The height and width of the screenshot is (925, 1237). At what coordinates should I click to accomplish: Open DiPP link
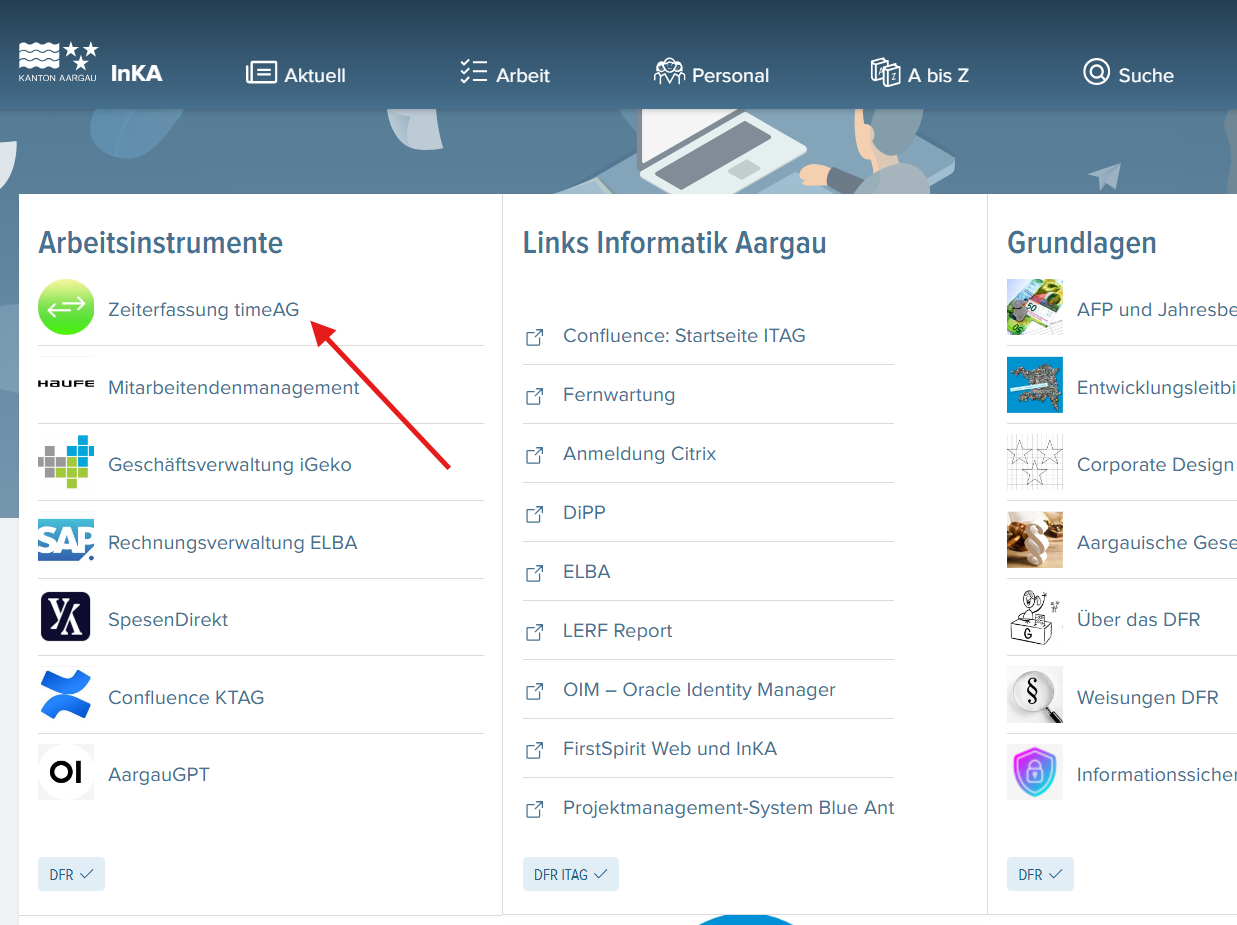pyautogui.click(x=584, y=513)
